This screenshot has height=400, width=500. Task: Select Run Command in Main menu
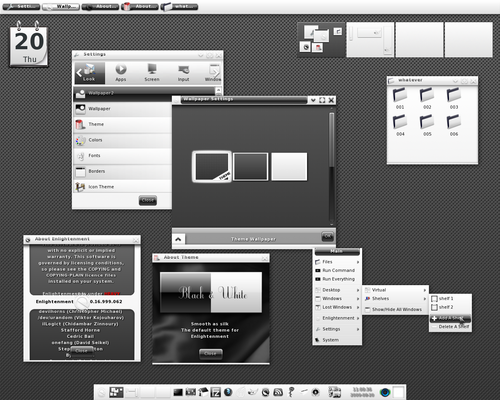coord(337,270)
